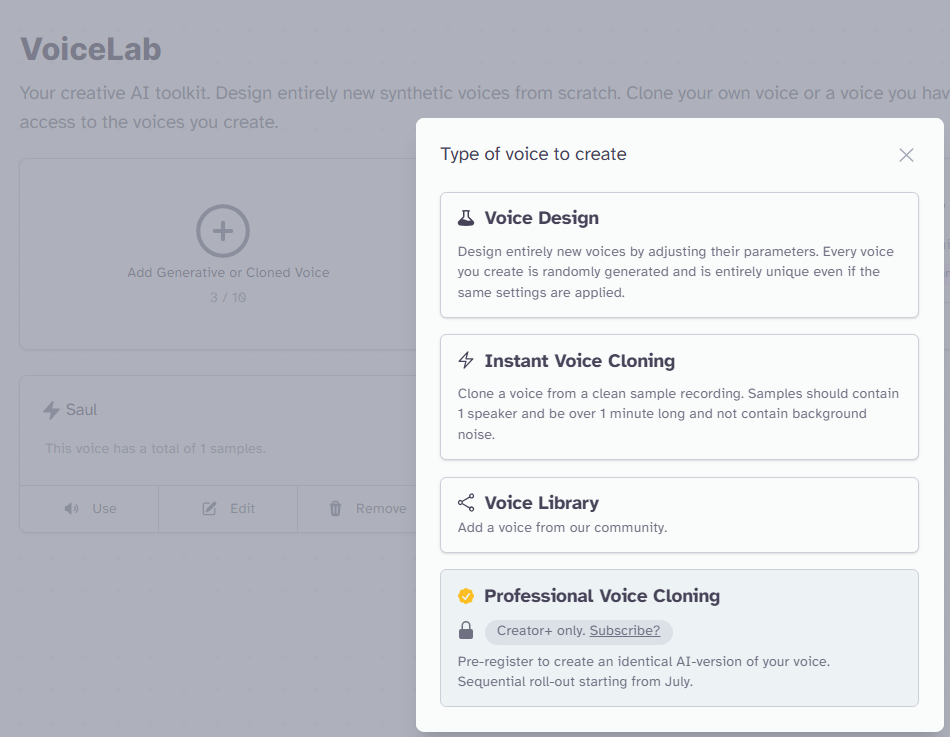
Task: Click the Instant Voice Cloning description paragraph
Action: [x=678, y=414]
